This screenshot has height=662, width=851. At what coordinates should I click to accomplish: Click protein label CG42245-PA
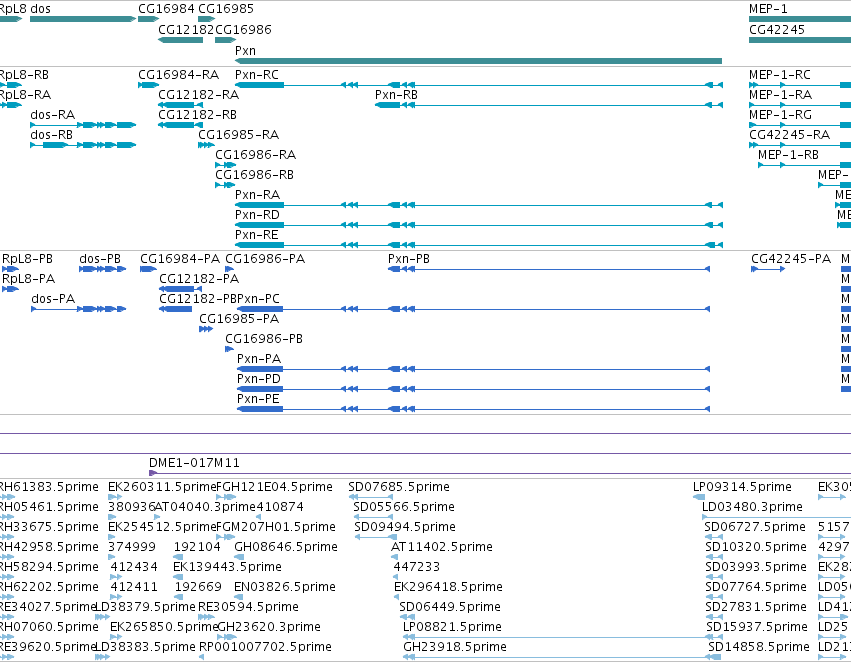(x=791, y=259)
